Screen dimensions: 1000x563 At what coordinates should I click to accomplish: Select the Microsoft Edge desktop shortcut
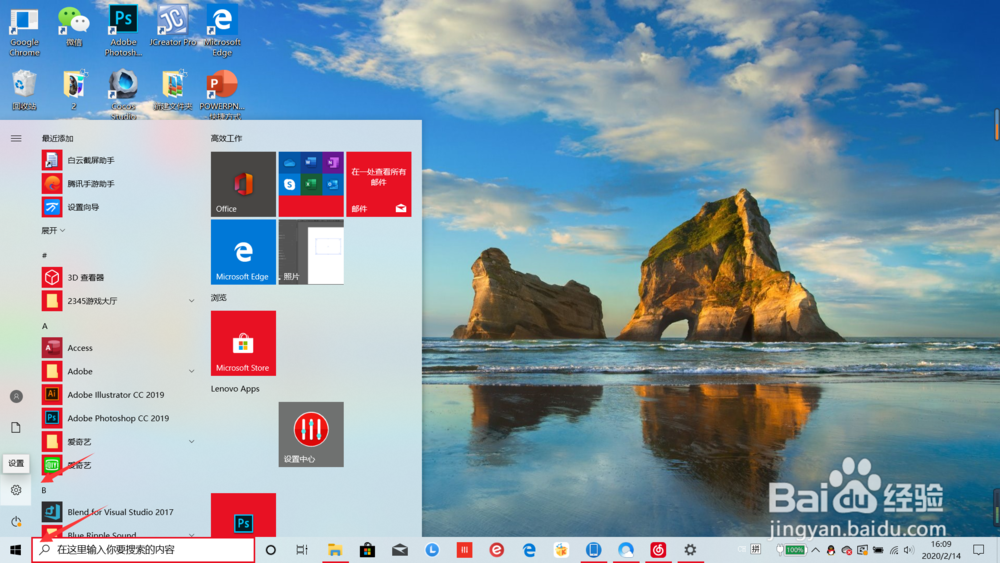tap(222, 33)
